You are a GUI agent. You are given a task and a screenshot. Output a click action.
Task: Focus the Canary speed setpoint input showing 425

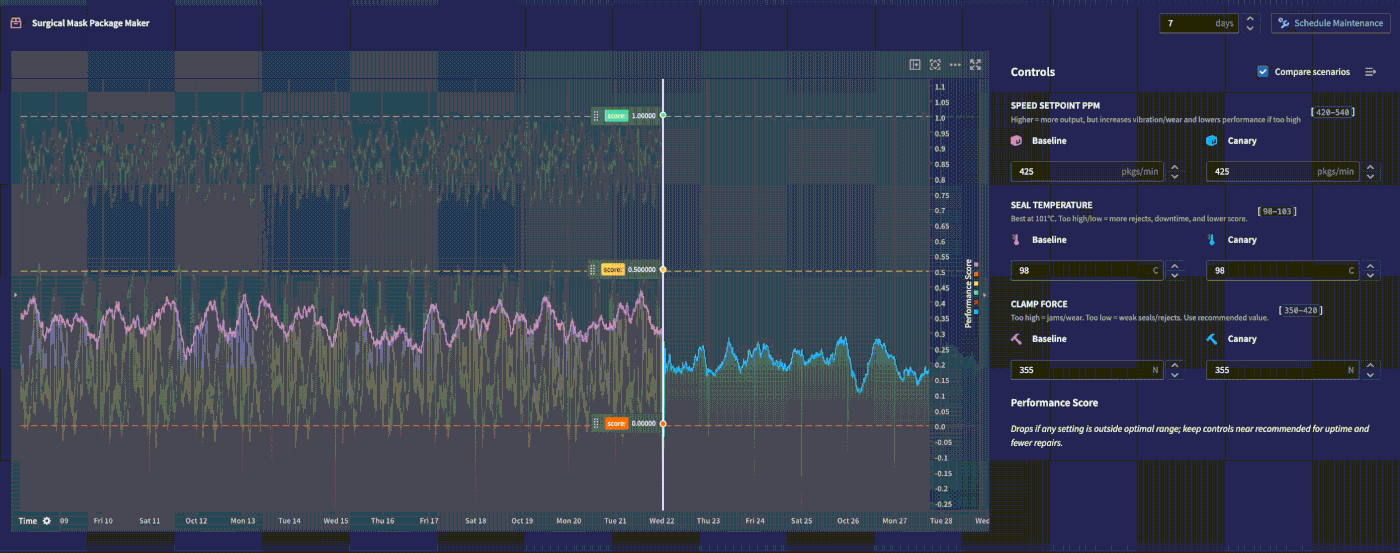1284,172
